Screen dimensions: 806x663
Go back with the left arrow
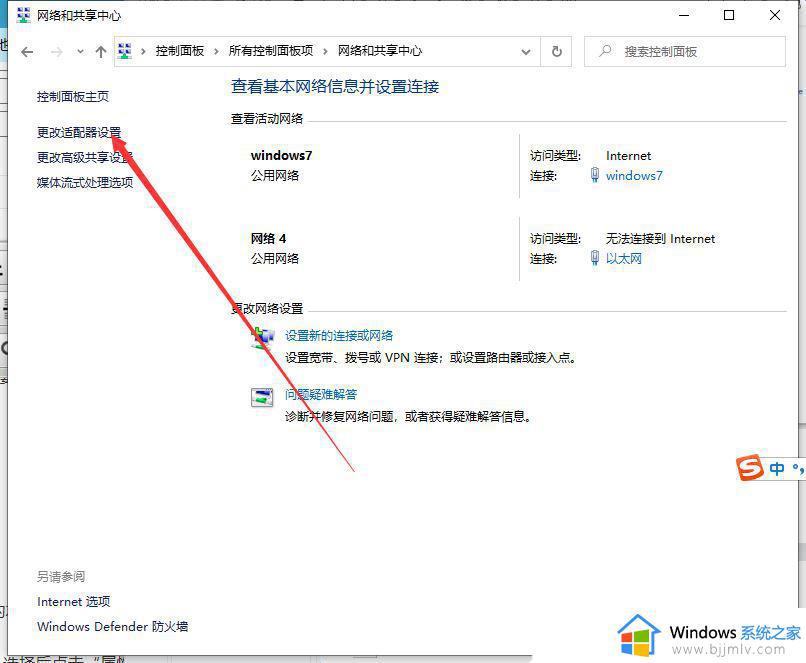27,51
